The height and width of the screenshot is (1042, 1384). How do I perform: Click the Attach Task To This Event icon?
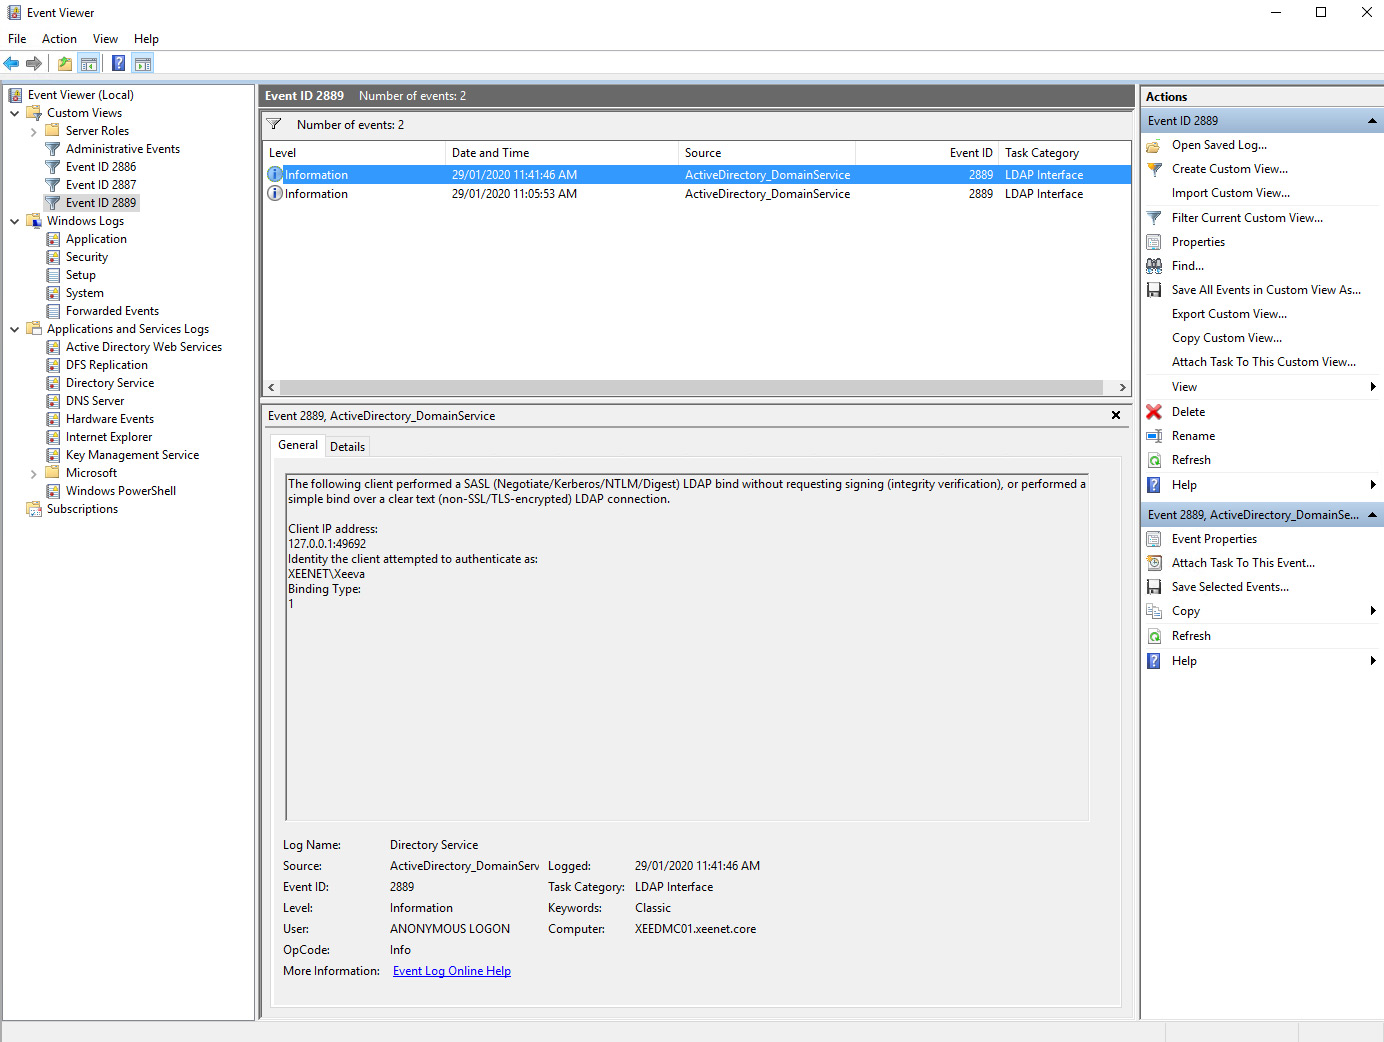[1154, 563]
